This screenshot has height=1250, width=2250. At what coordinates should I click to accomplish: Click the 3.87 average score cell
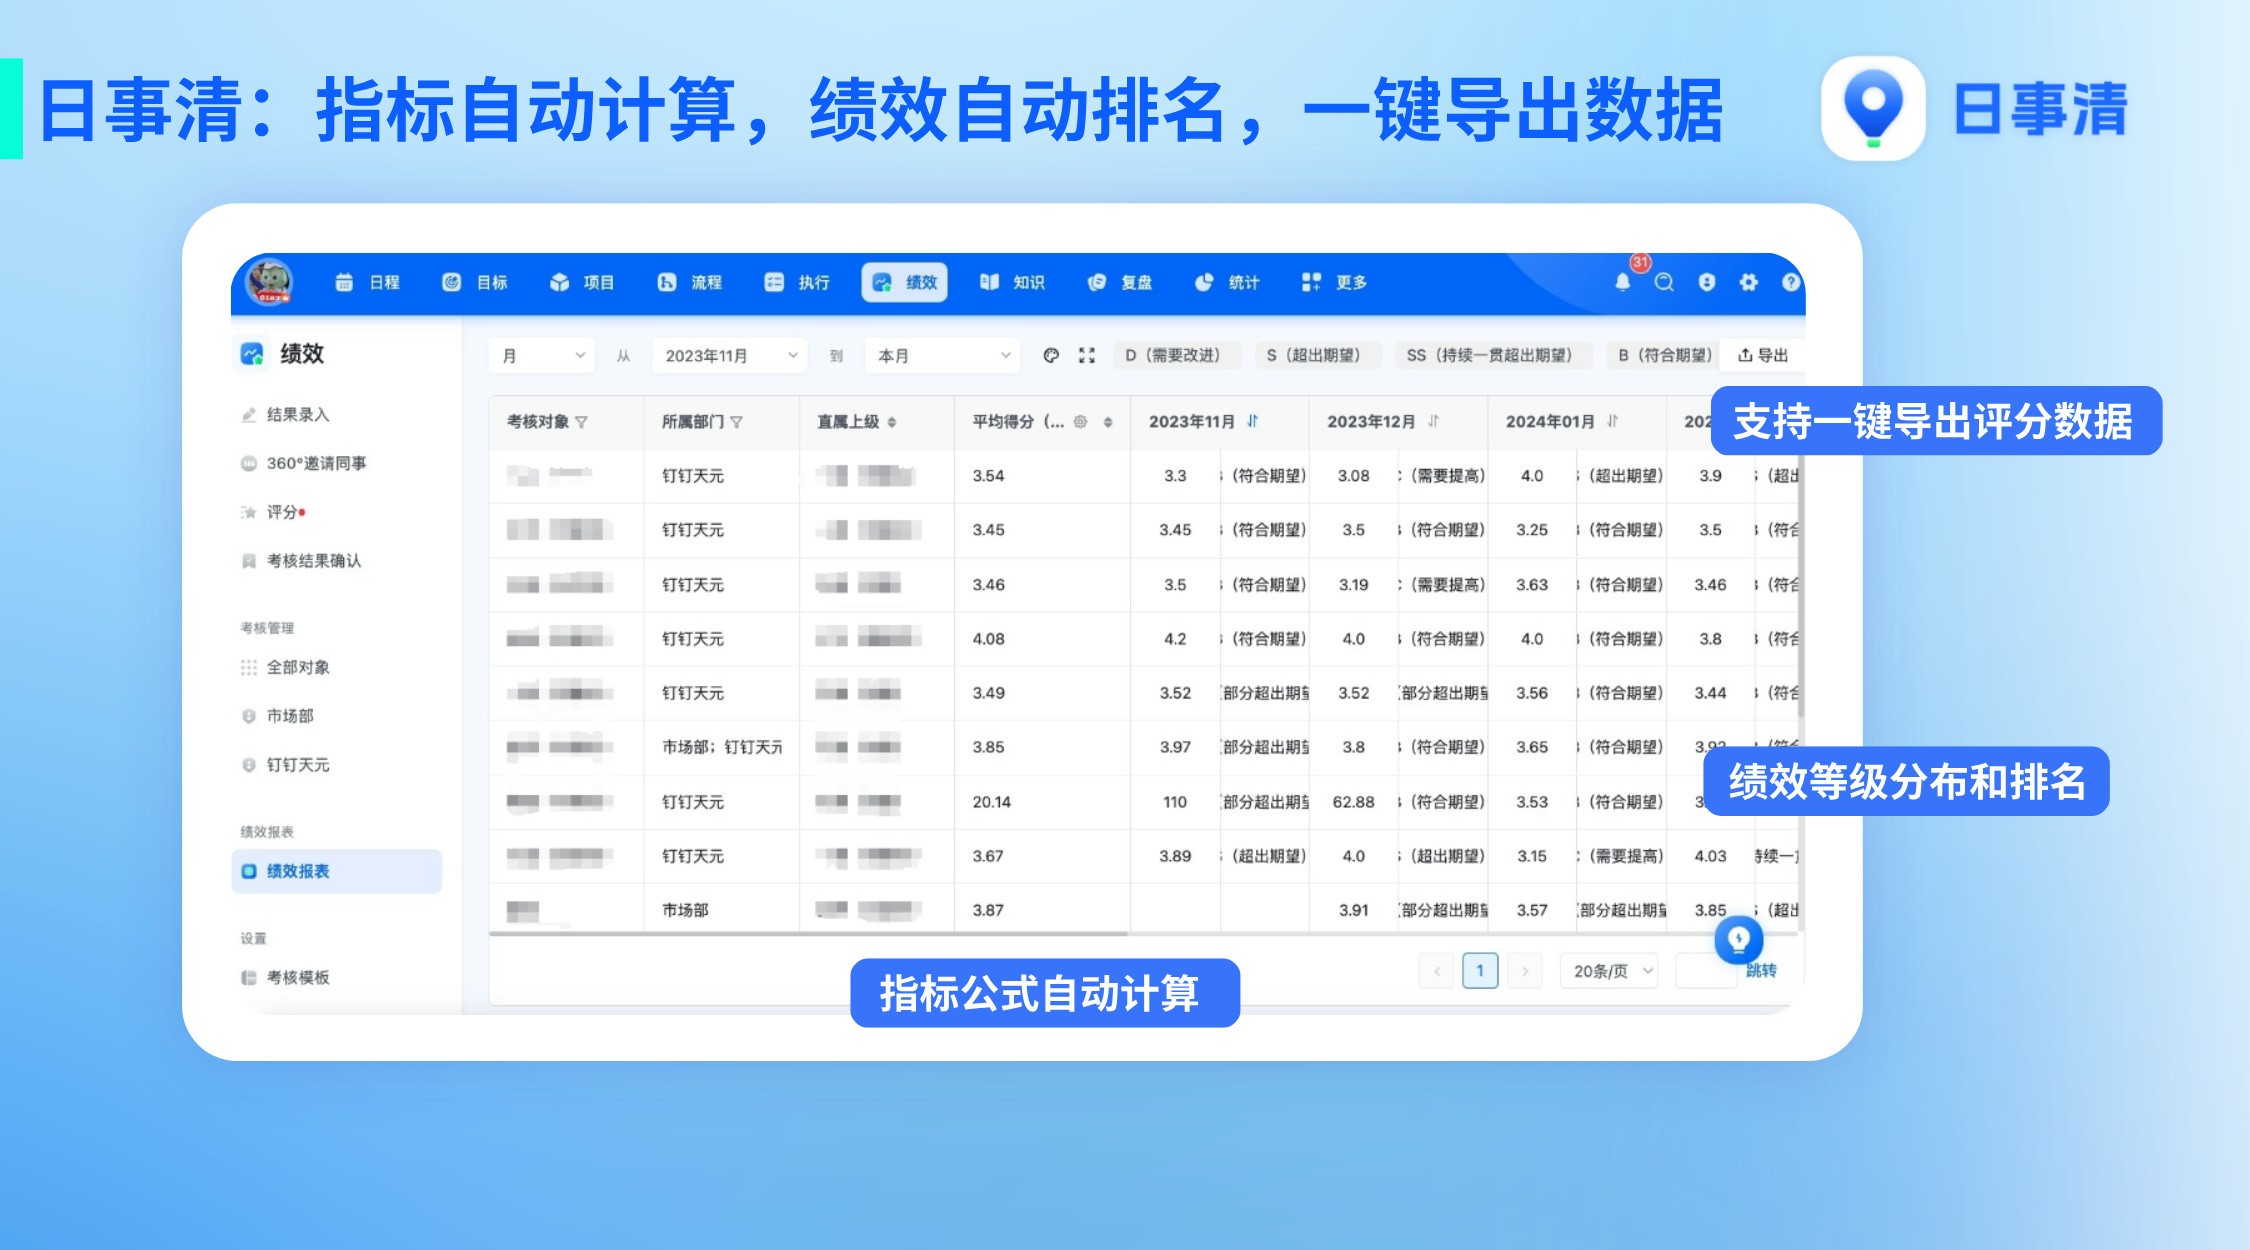(x=1042, y=910)
